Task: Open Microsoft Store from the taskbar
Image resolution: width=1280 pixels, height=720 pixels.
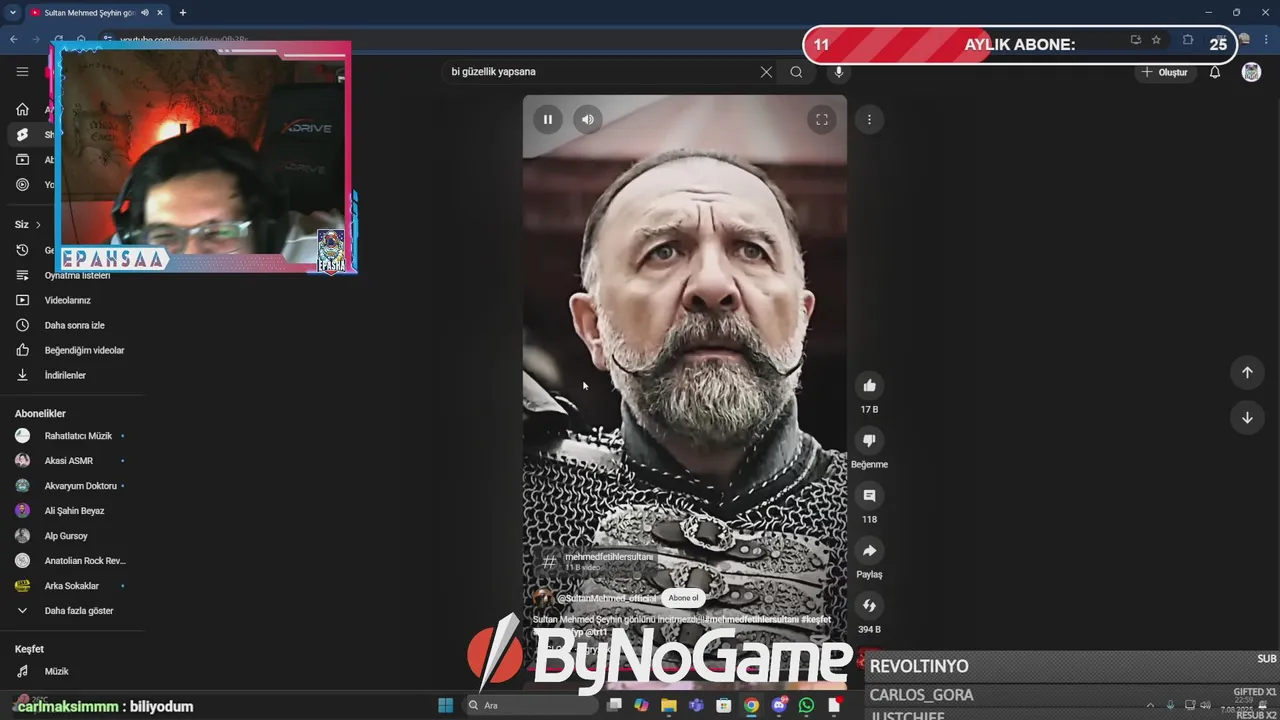Action: (724, 705)
